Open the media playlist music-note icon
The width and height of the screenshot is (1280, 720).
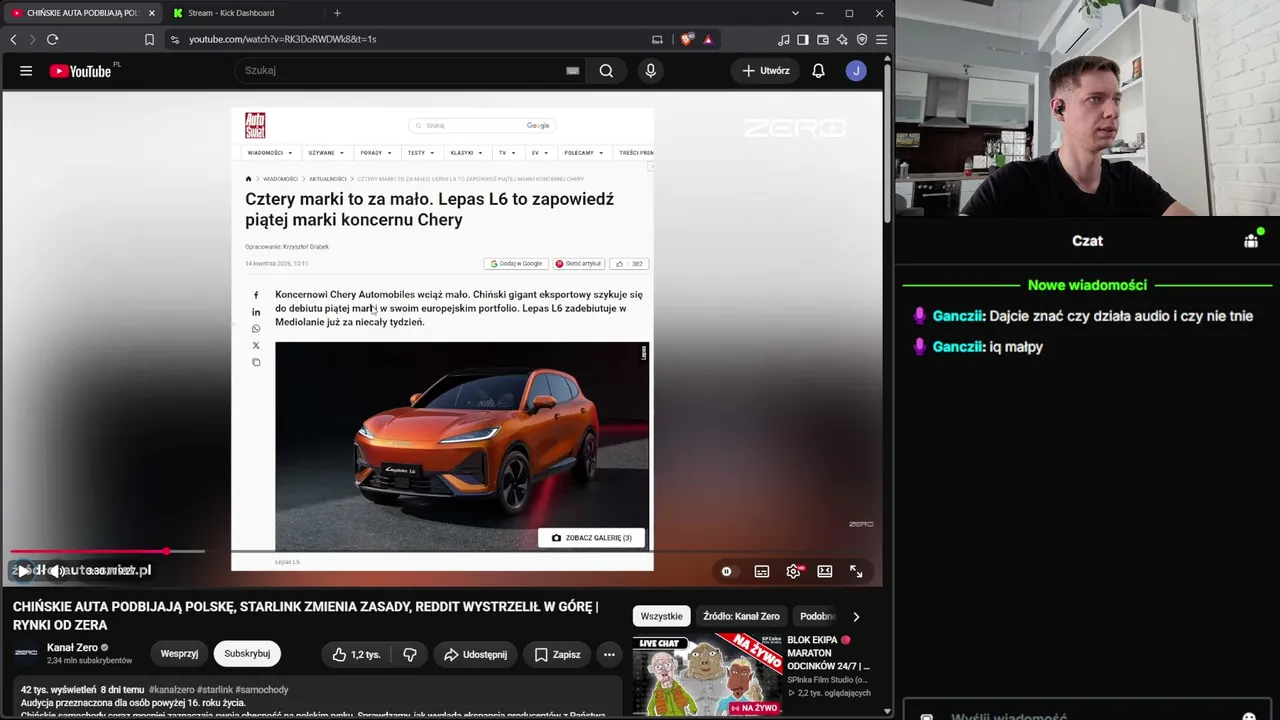tap(784, 39)
